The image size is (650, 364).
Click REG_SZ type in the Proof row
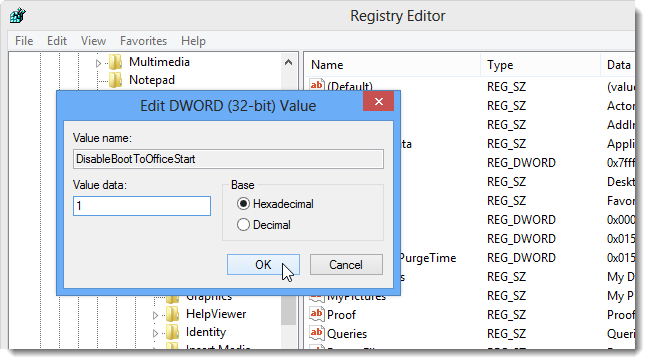pos(507,315)
